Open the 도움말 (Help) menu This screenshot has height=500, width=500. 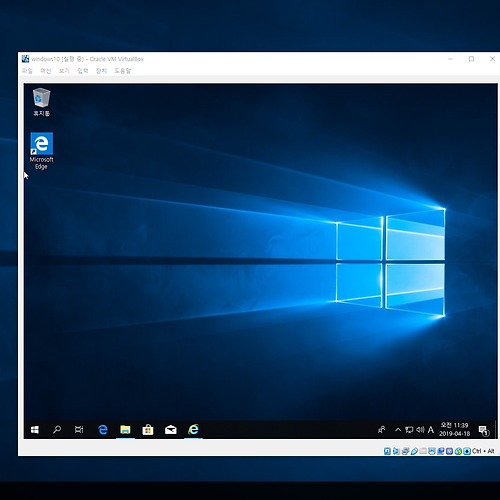pos(122,71)
